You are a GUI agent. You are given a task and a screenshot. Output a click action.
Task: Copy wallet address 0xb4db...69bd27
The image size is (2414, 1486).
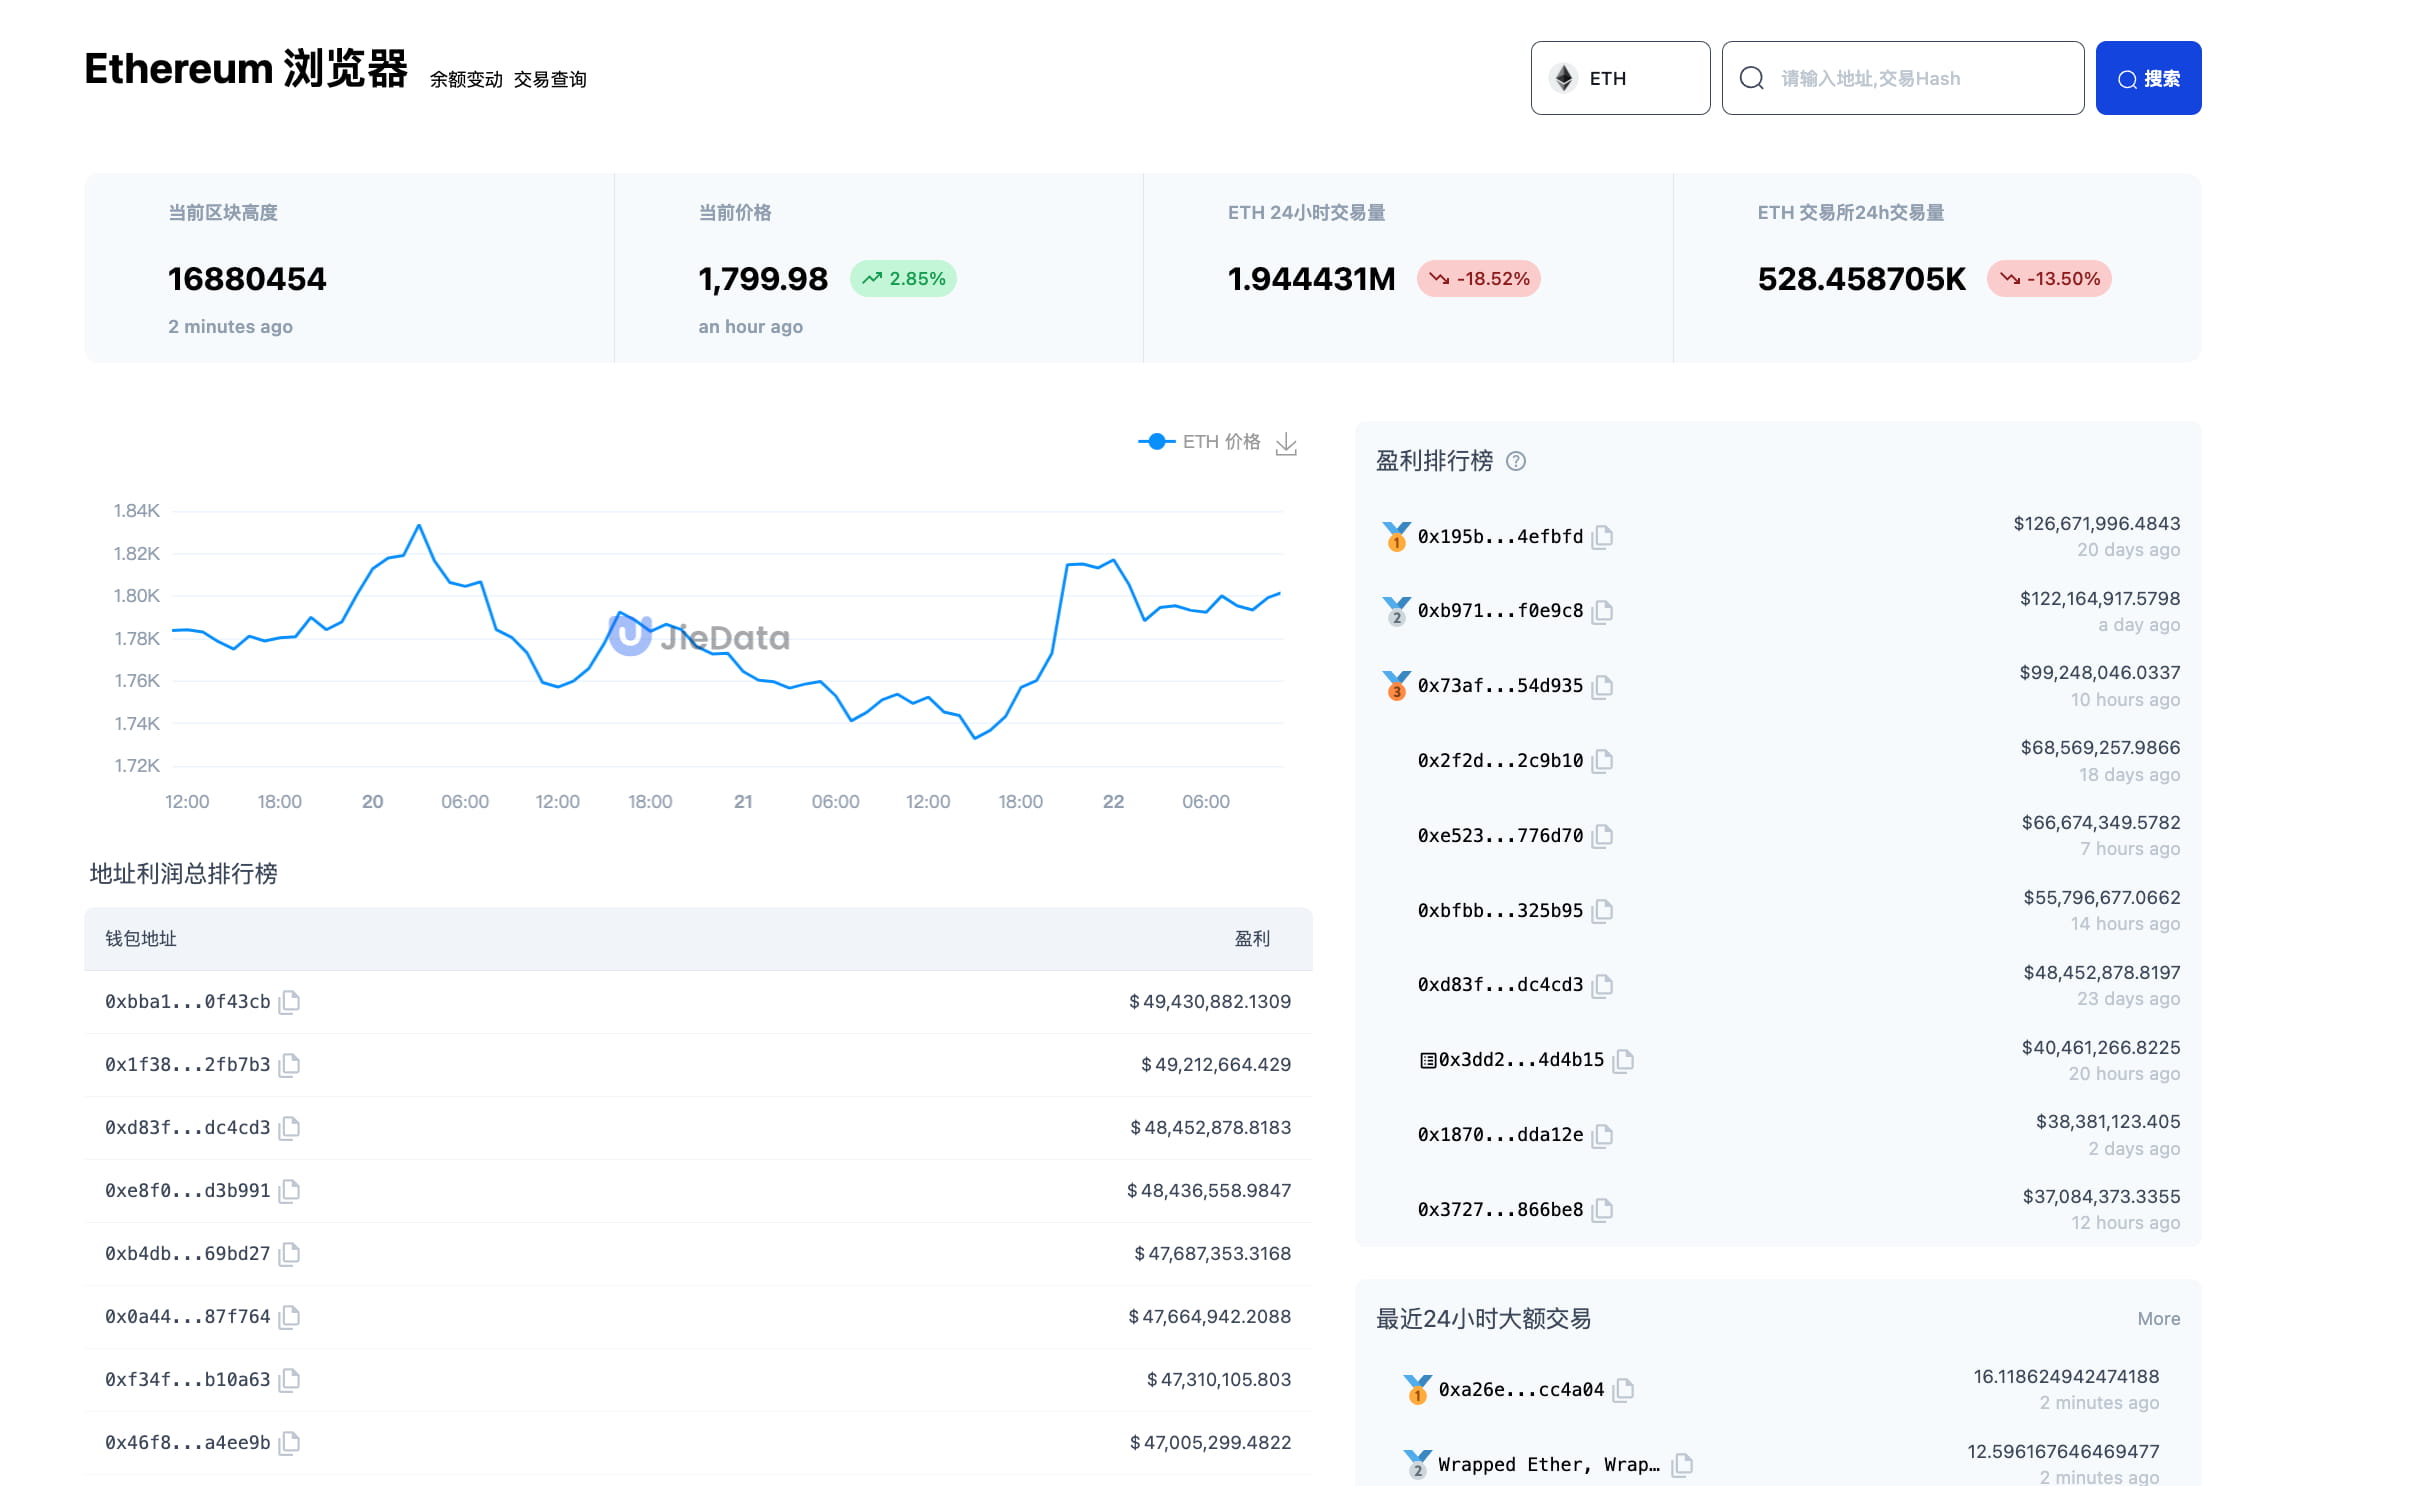click(289, 1254)
